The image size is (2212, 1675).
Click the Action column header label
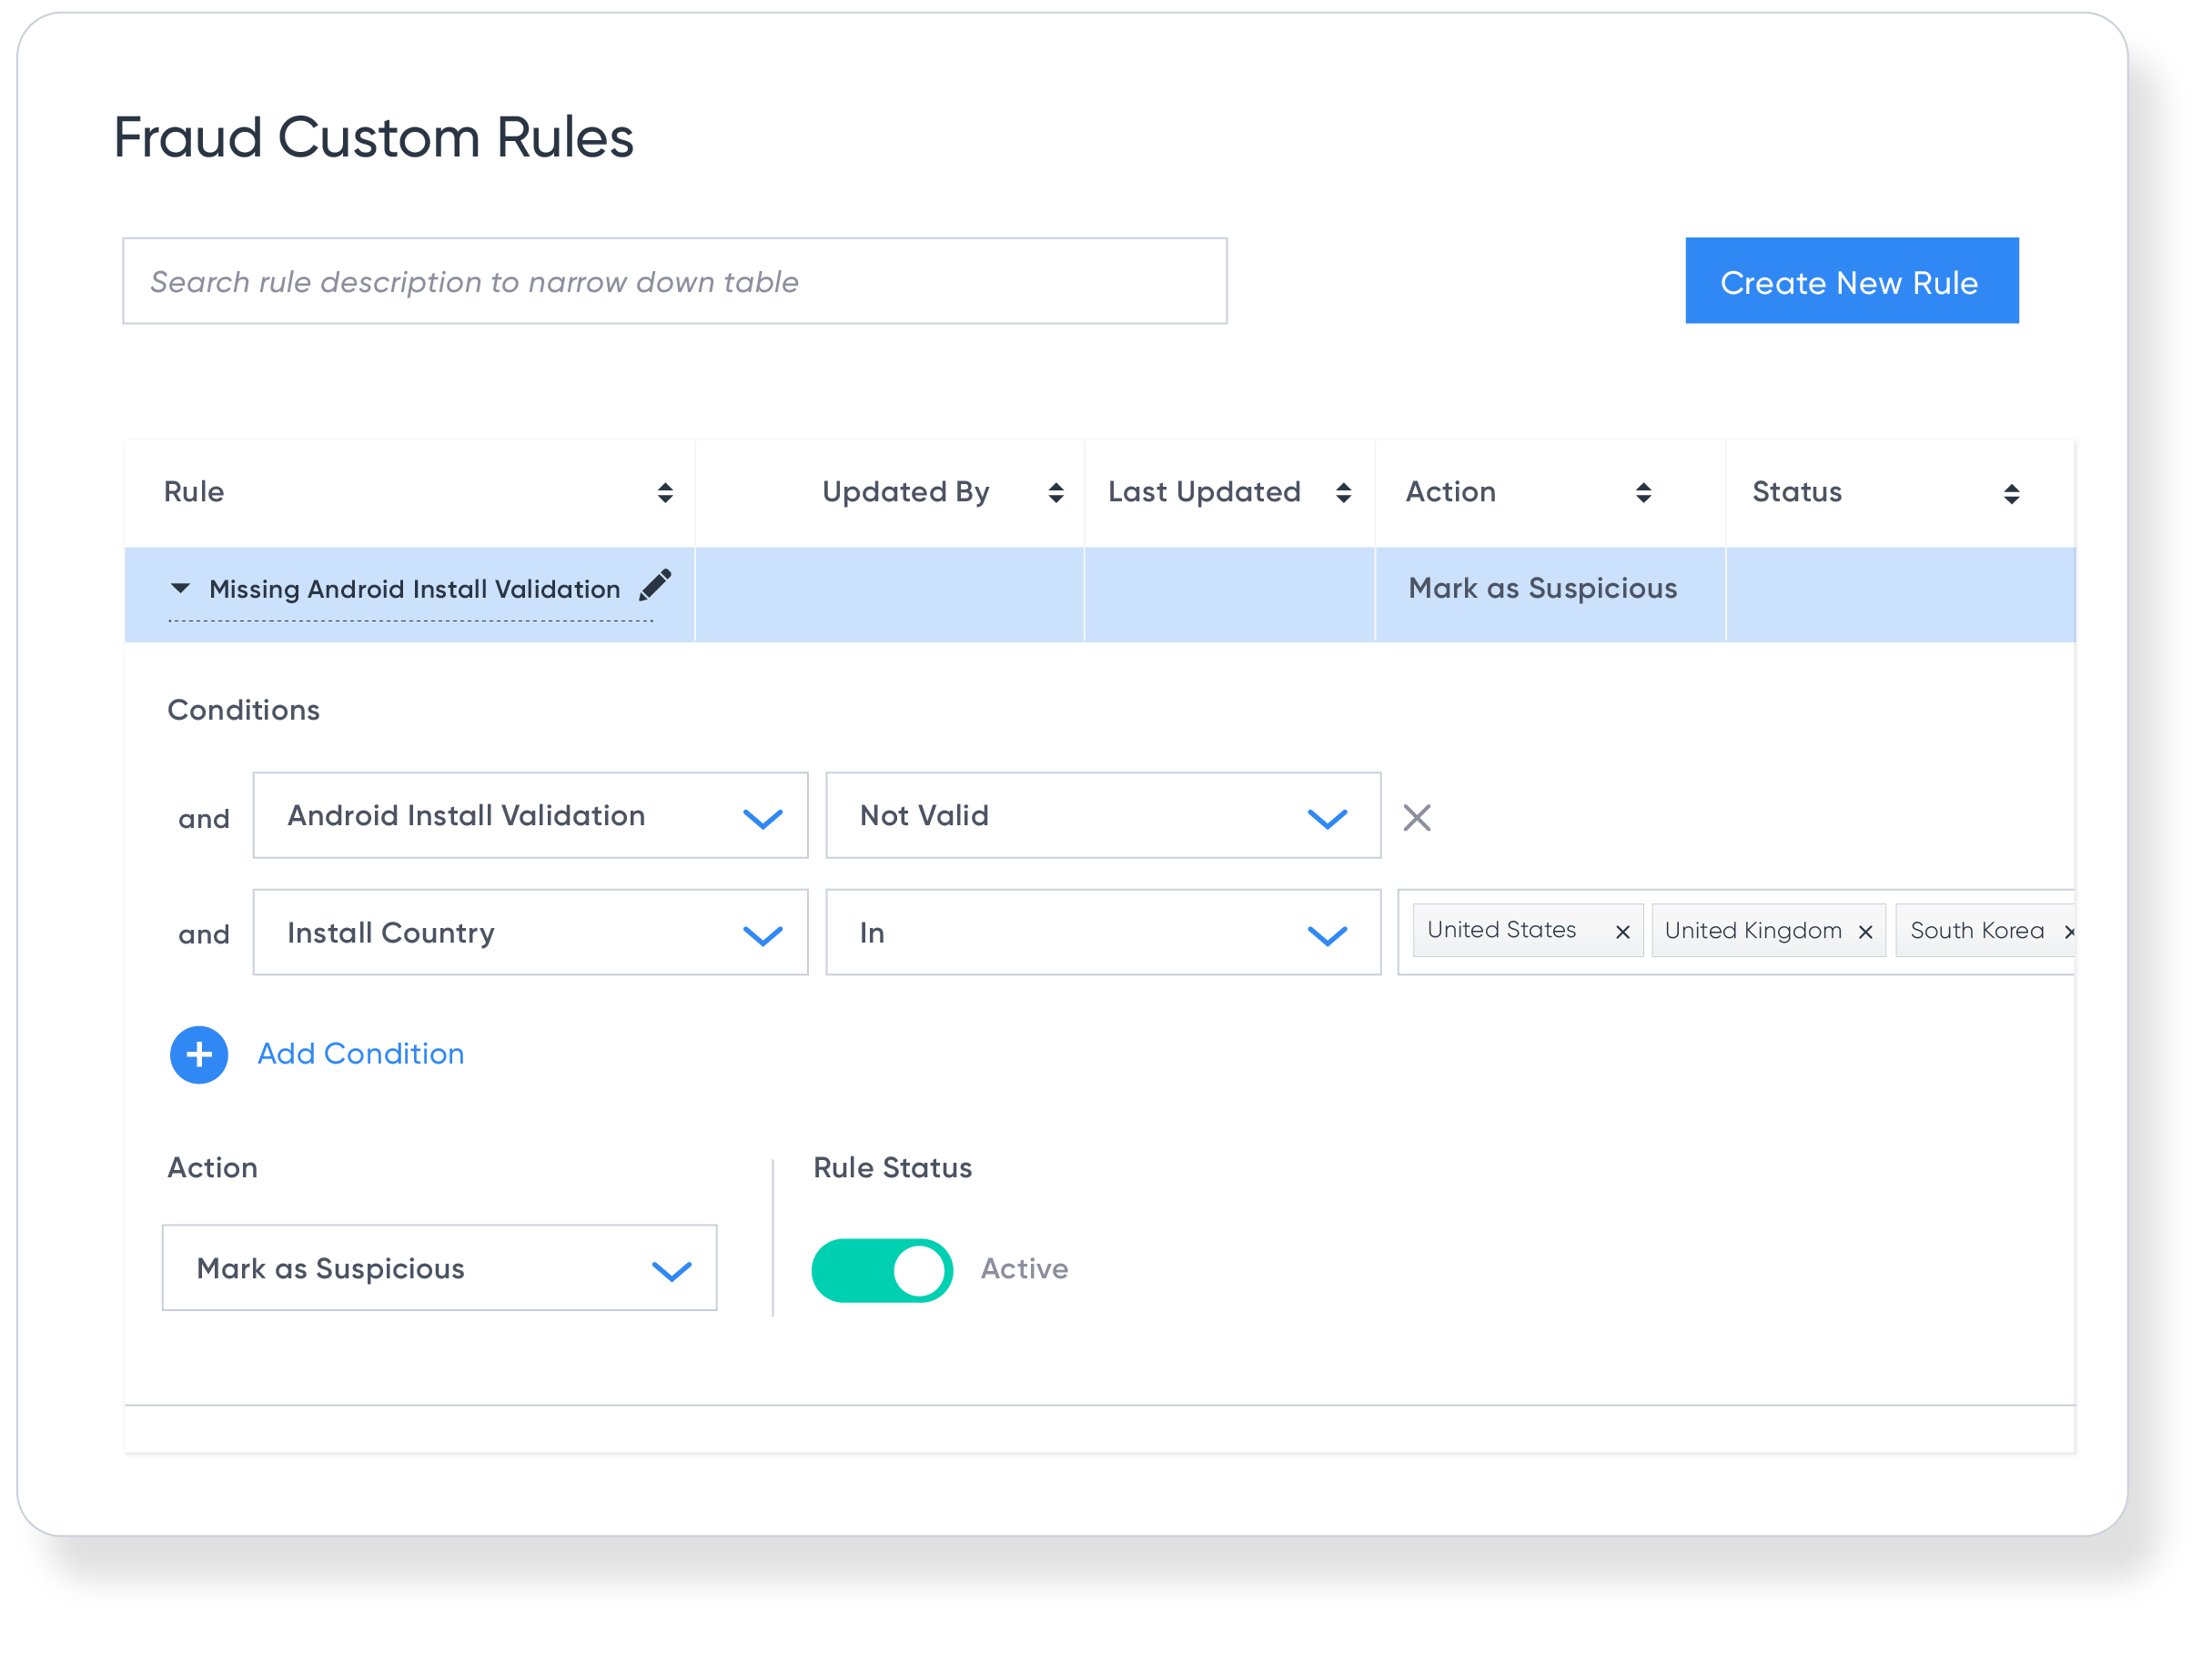(x=1450, y=491)
